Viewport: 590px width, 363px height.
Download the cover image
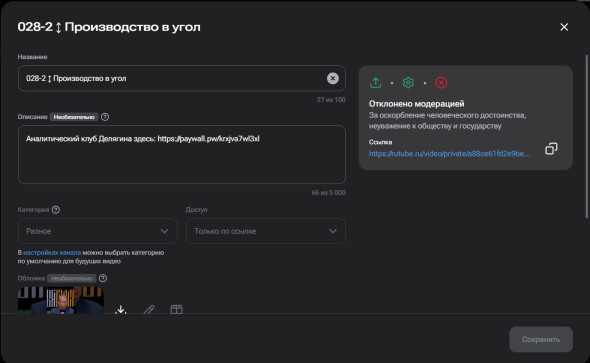120,309
